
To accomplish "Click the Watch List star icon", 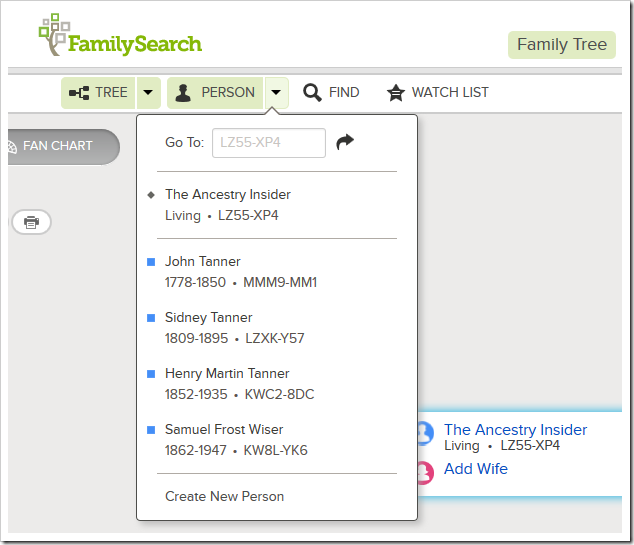I will (x=396, y=93).
